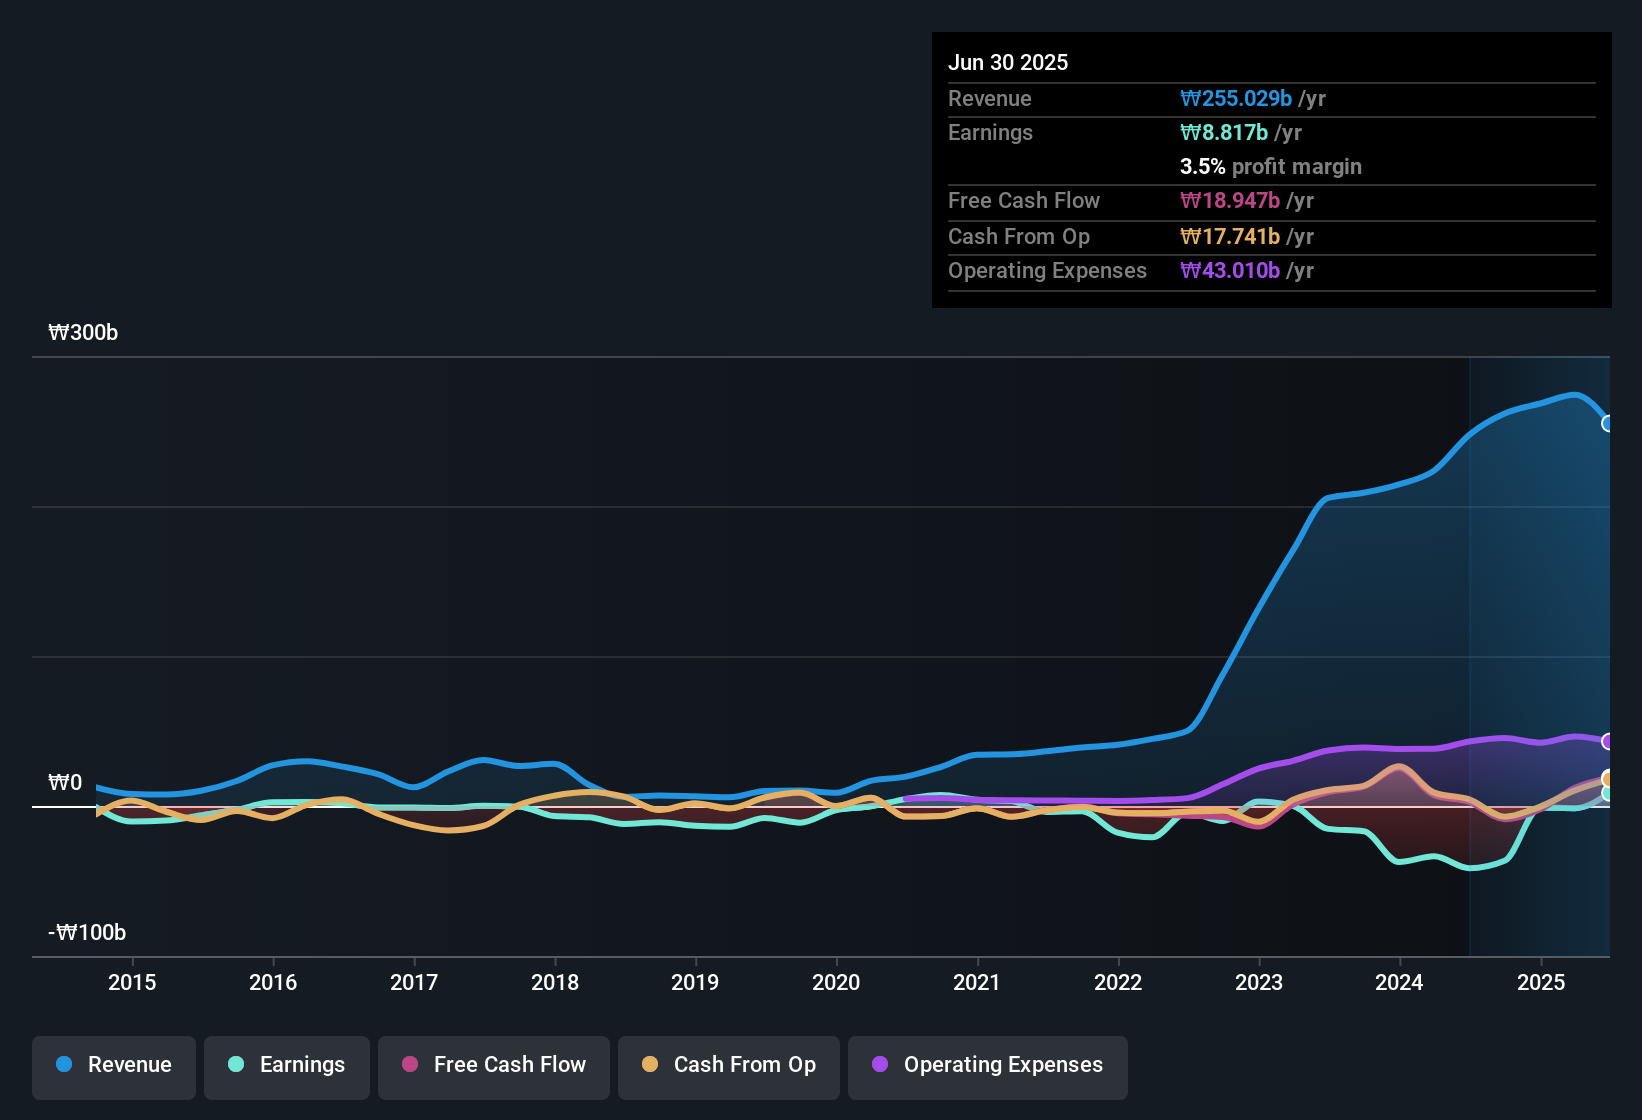Screen dimensions: 1642x1120
Task: Click the Cash From Op endpoint circle
Action: tap(1608, 778)
